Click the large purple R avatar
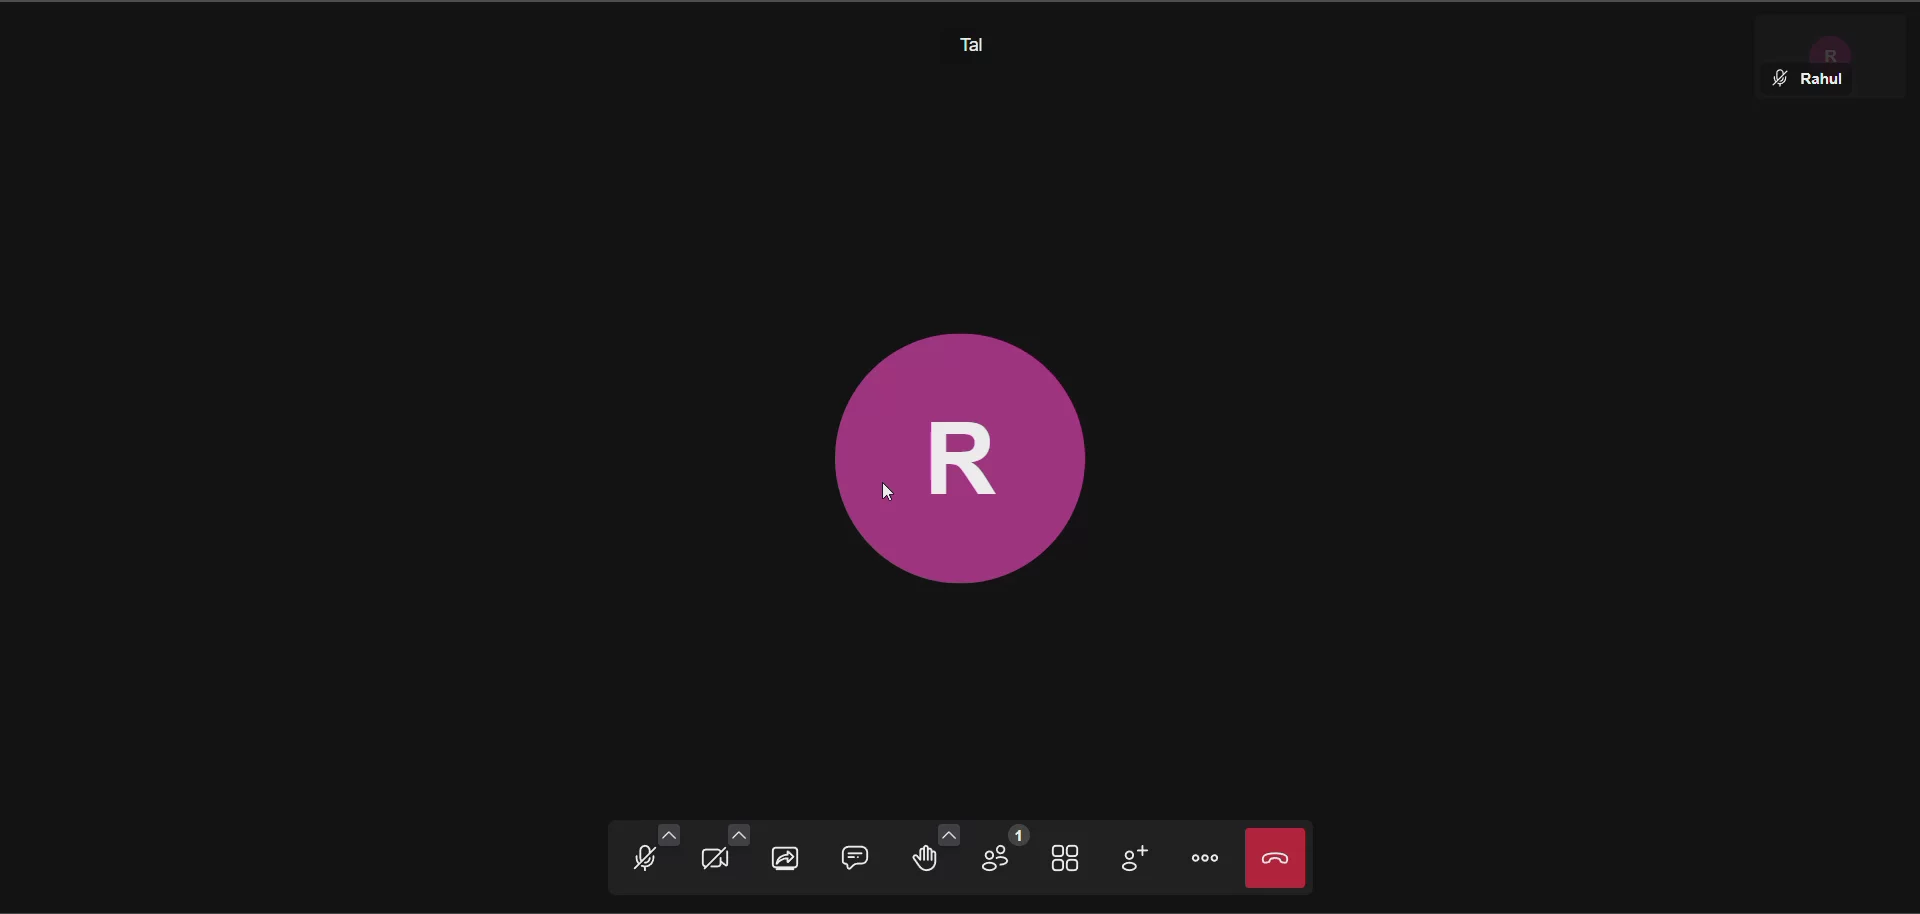Image resolution: width=1920 pixels, height=914 pixels. pyautogui.click(x=961, y=458)
